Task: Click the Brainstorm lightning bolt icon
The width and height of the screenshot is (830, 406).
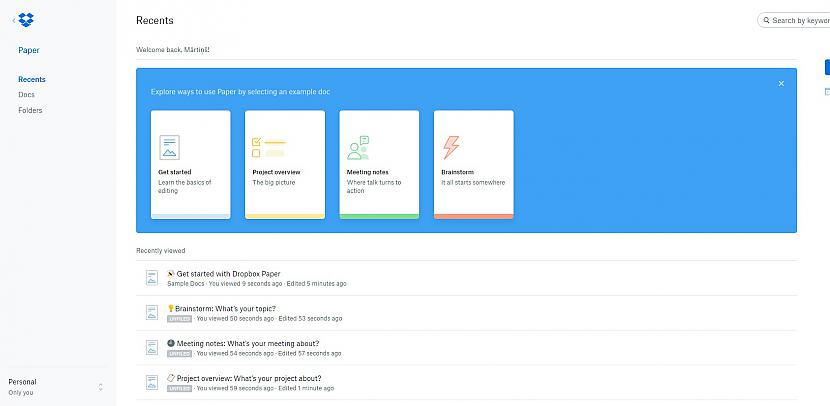Action: (x=451, y=147)
